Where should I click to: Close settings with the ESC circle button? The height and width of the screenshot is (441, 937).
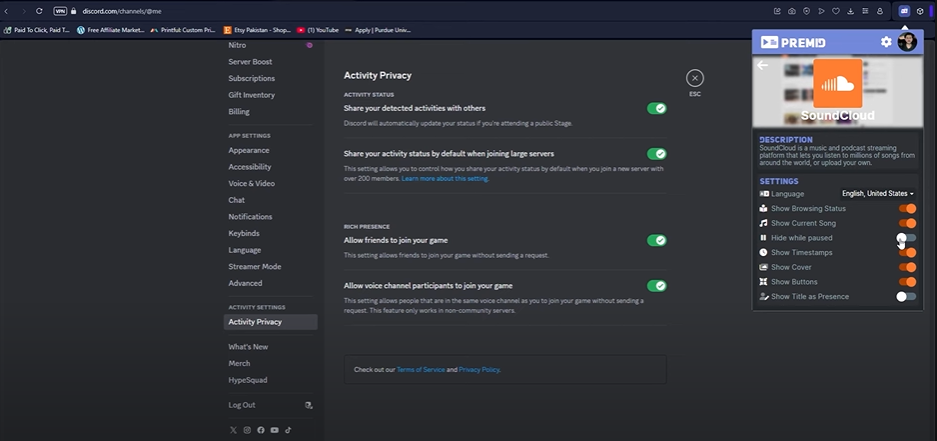click(695, 78)
